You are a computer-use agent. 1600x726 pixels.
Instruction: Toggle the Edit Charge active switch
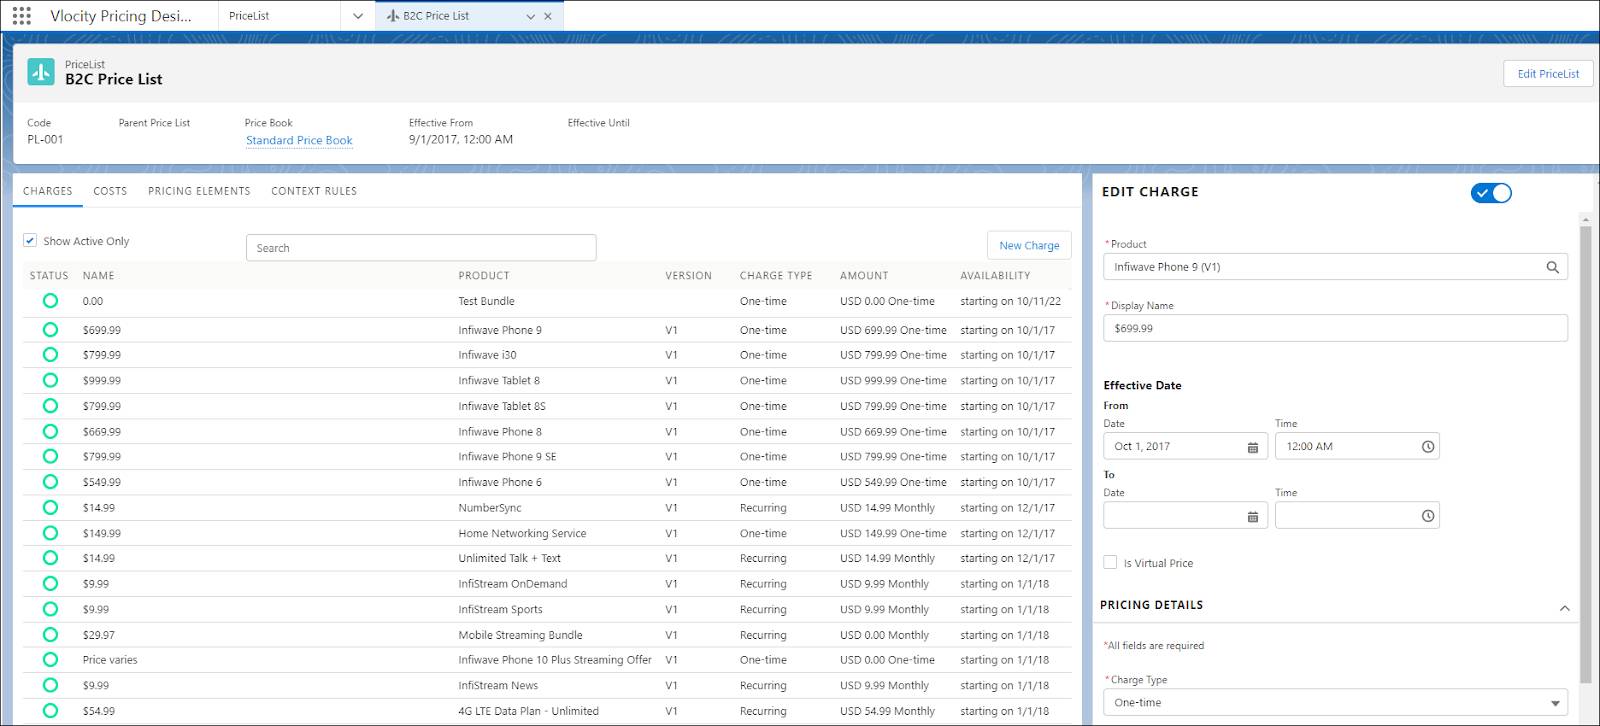(x=1491, y=193)
